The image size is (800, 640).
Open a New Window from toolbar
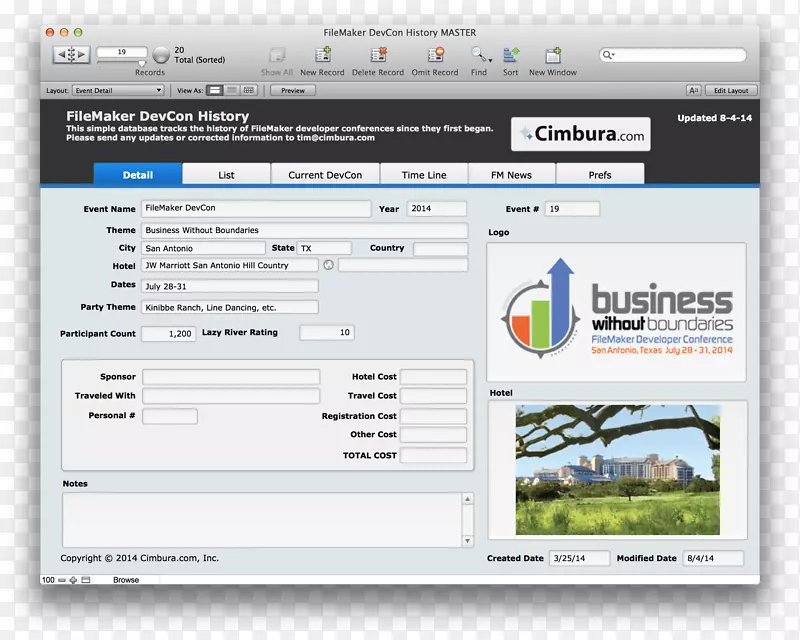tap(552, 56)
